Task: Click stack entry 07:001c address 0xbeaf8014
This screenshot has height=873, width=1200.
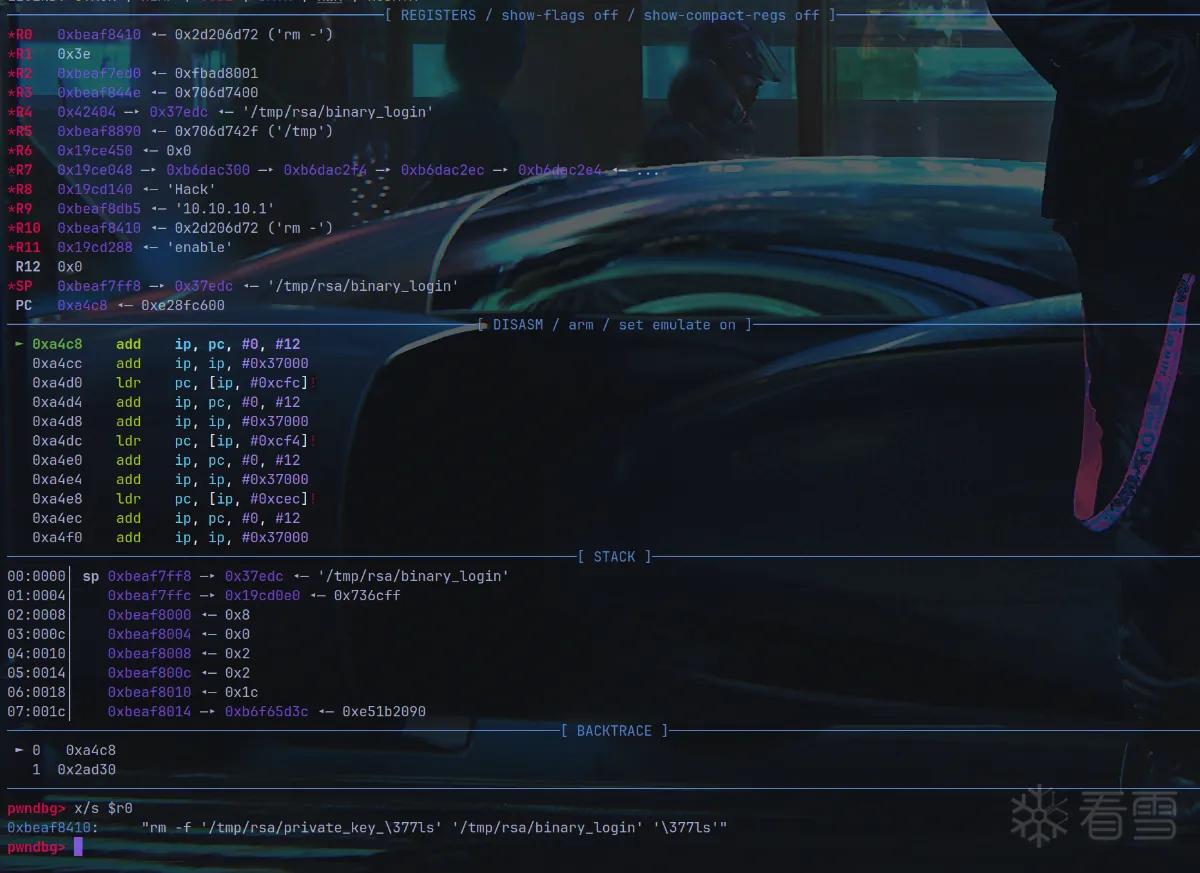Action: pyautogui.click(x=149, y=712)
